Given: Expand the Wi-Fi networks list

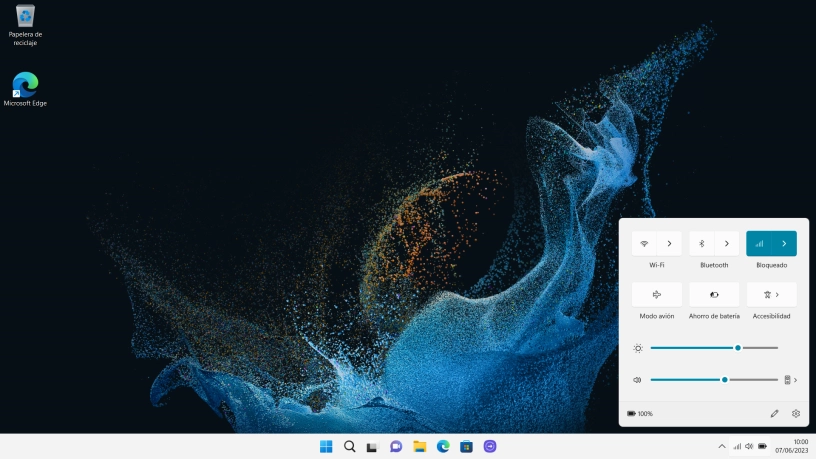Looking at the screenshot, I should click(x=669, y=244).
